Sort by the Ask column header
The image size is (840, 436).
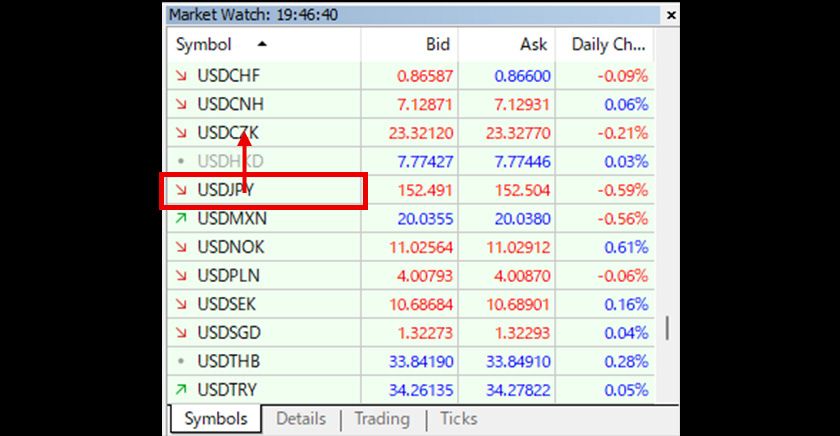[x=533, y=45]
